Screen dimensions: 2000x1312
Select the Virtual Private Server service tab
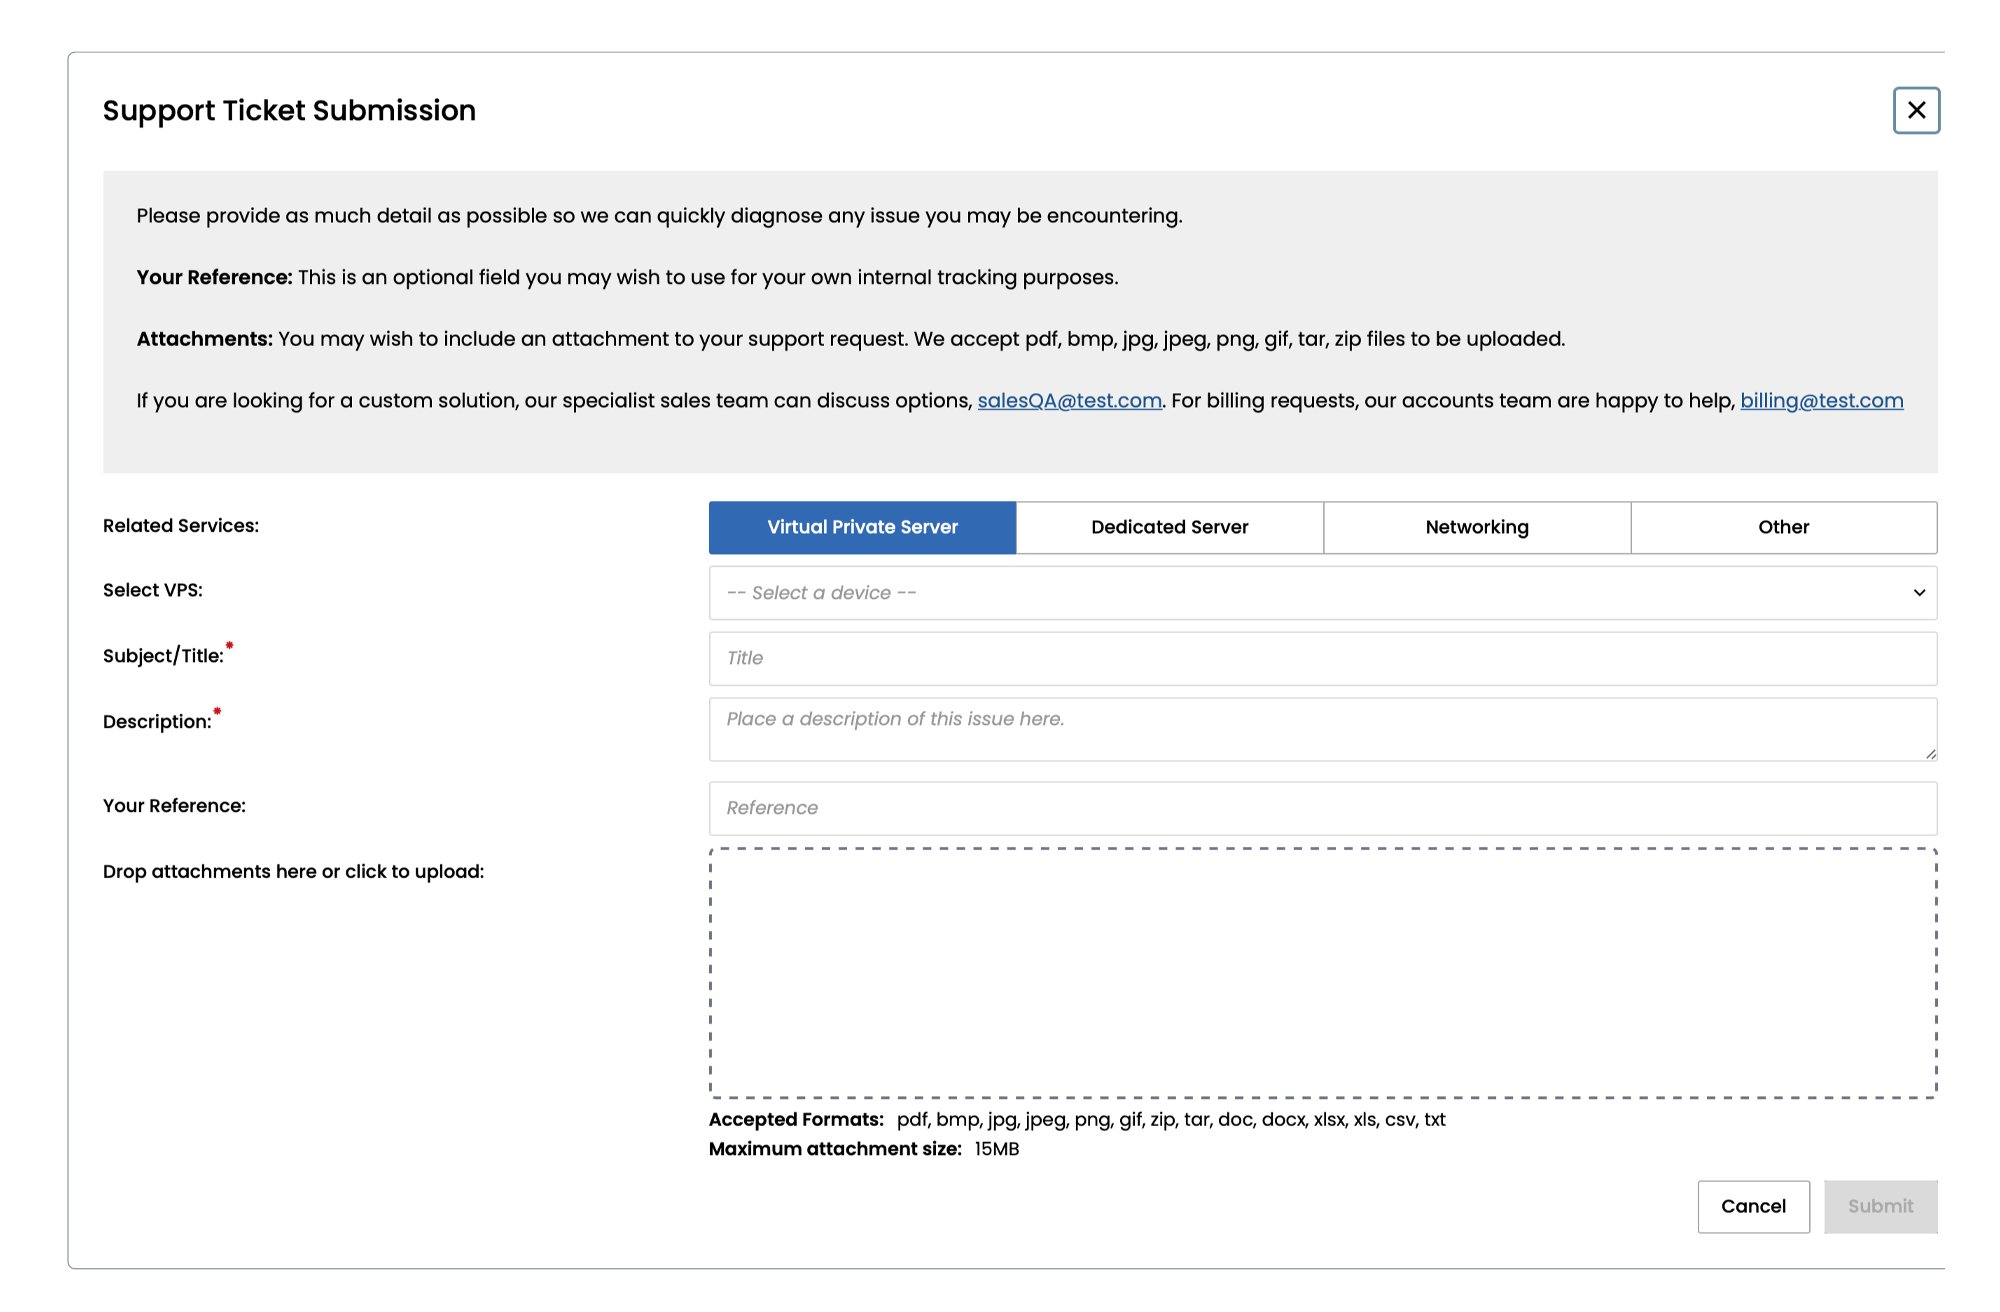(x=862, y=527)
